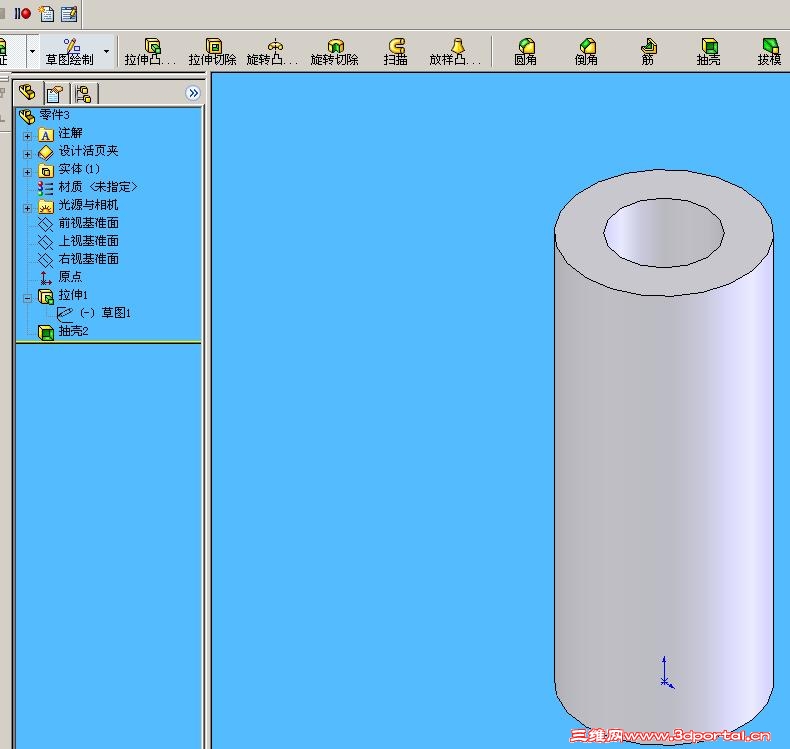The image size is (790, 749).
Task: Select the 扫描 sweep tool
Action: pos(396,52)
